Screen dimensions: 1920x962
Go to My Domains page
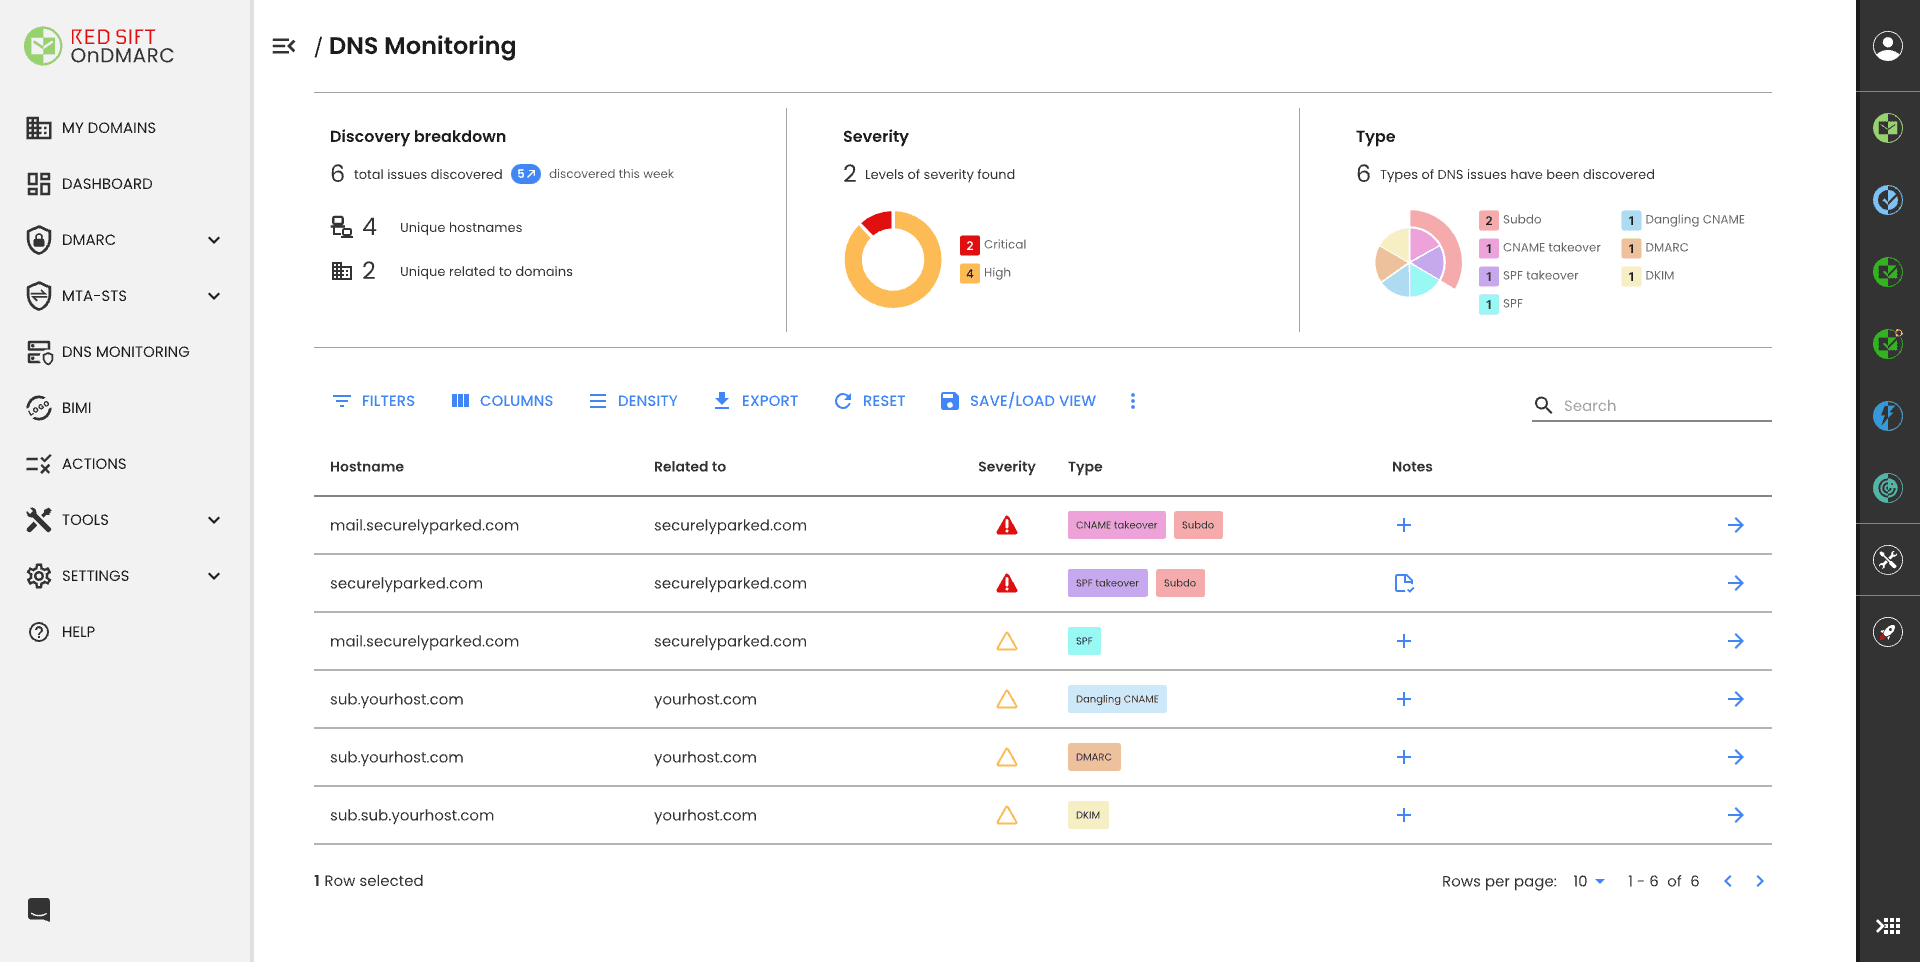click(108, 128)
